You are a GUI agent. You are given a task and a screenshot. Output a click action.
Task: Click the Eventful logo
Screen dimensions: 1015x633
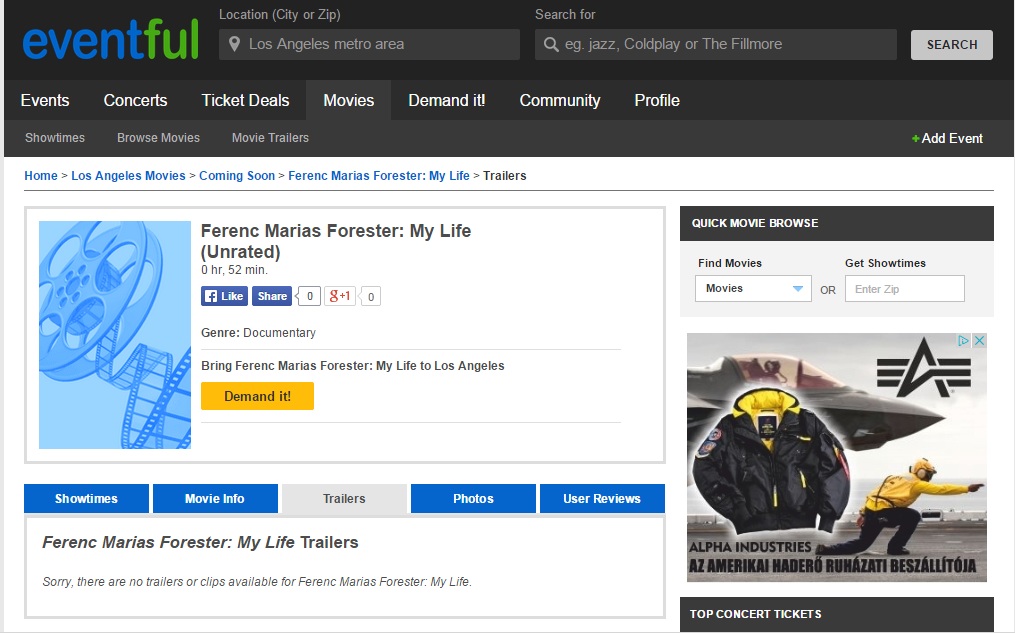click(110, 41)
